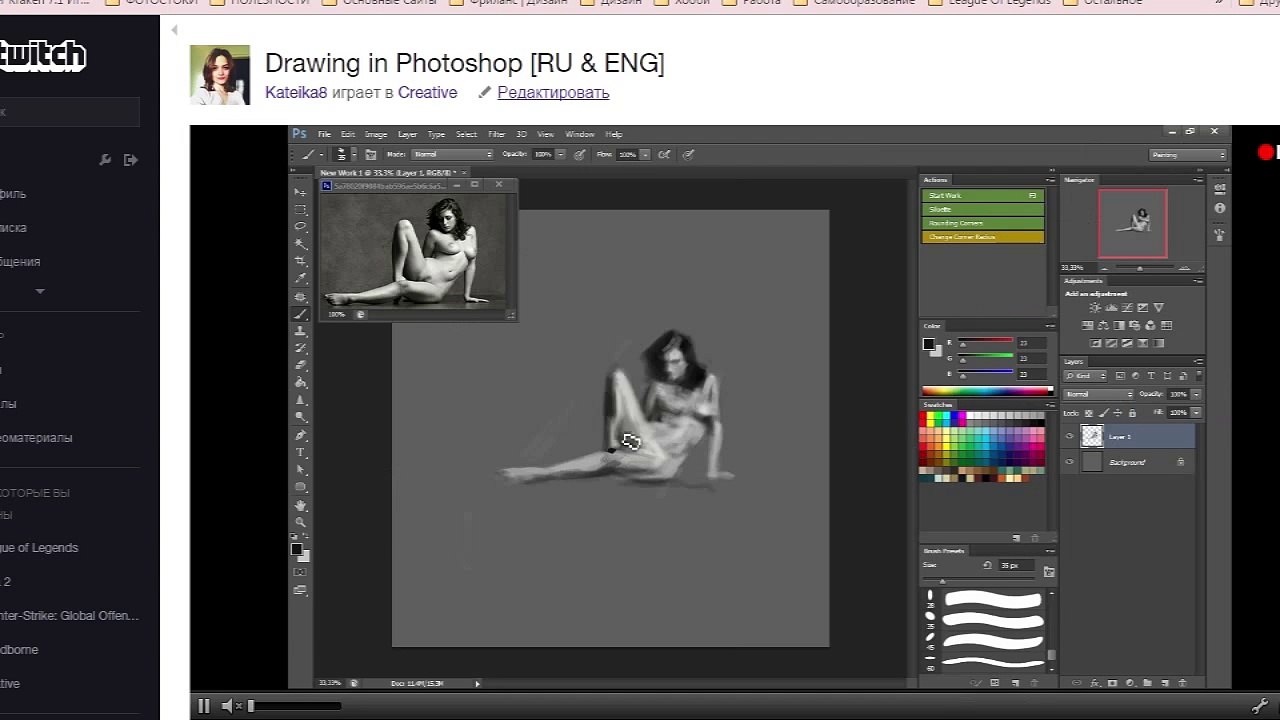
Task: Open the Layer menu
Action: click(x=407, y=134)
